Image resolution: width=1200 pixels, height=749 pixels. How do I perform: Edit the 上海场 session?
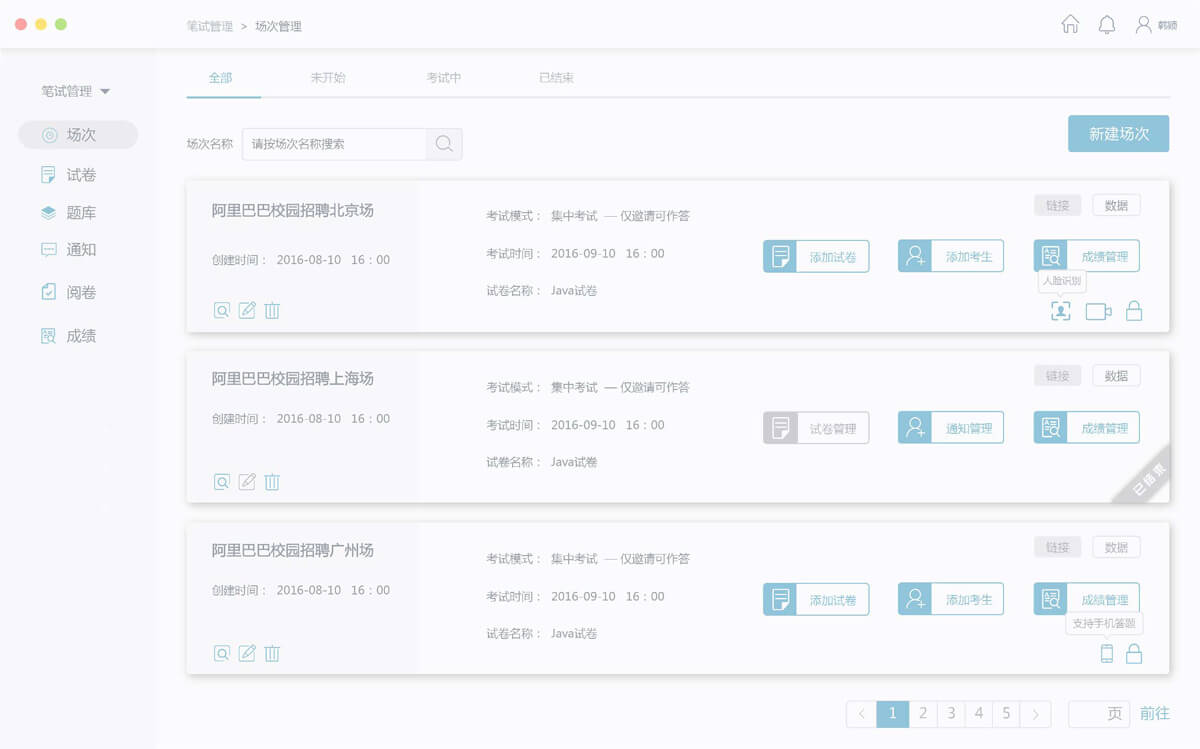click(x=247, y=482)
